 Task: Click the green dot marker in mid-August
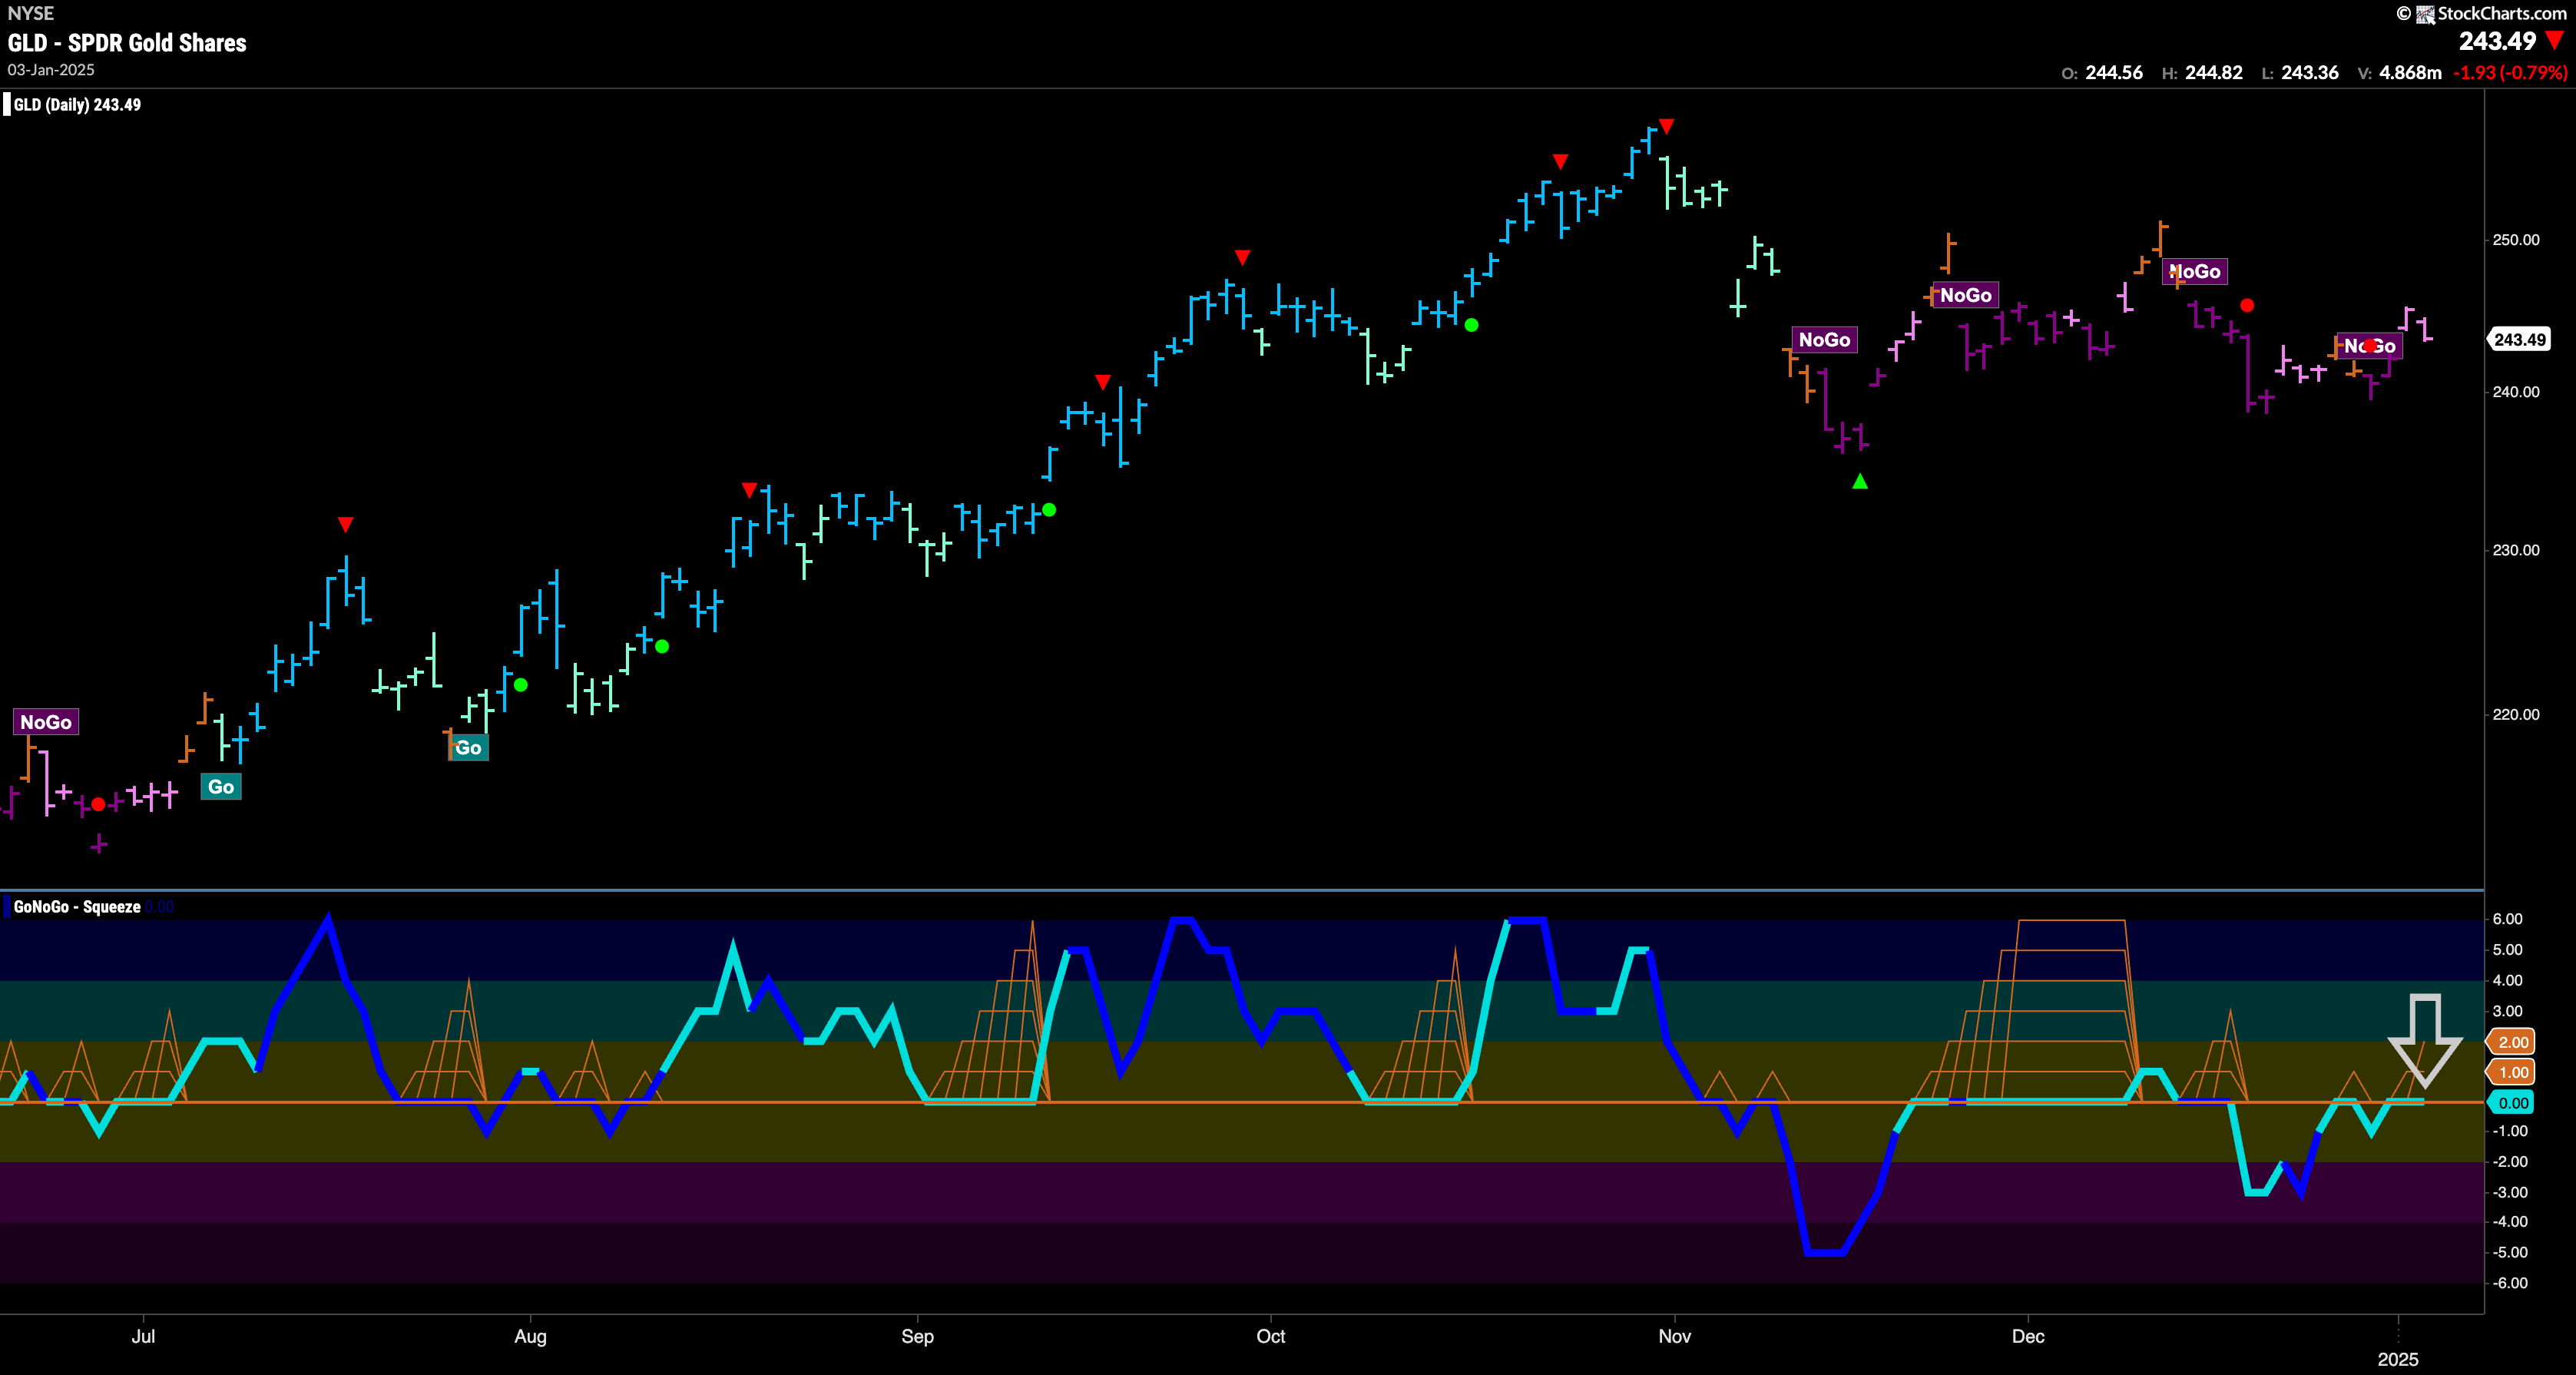tap(662, 647)
